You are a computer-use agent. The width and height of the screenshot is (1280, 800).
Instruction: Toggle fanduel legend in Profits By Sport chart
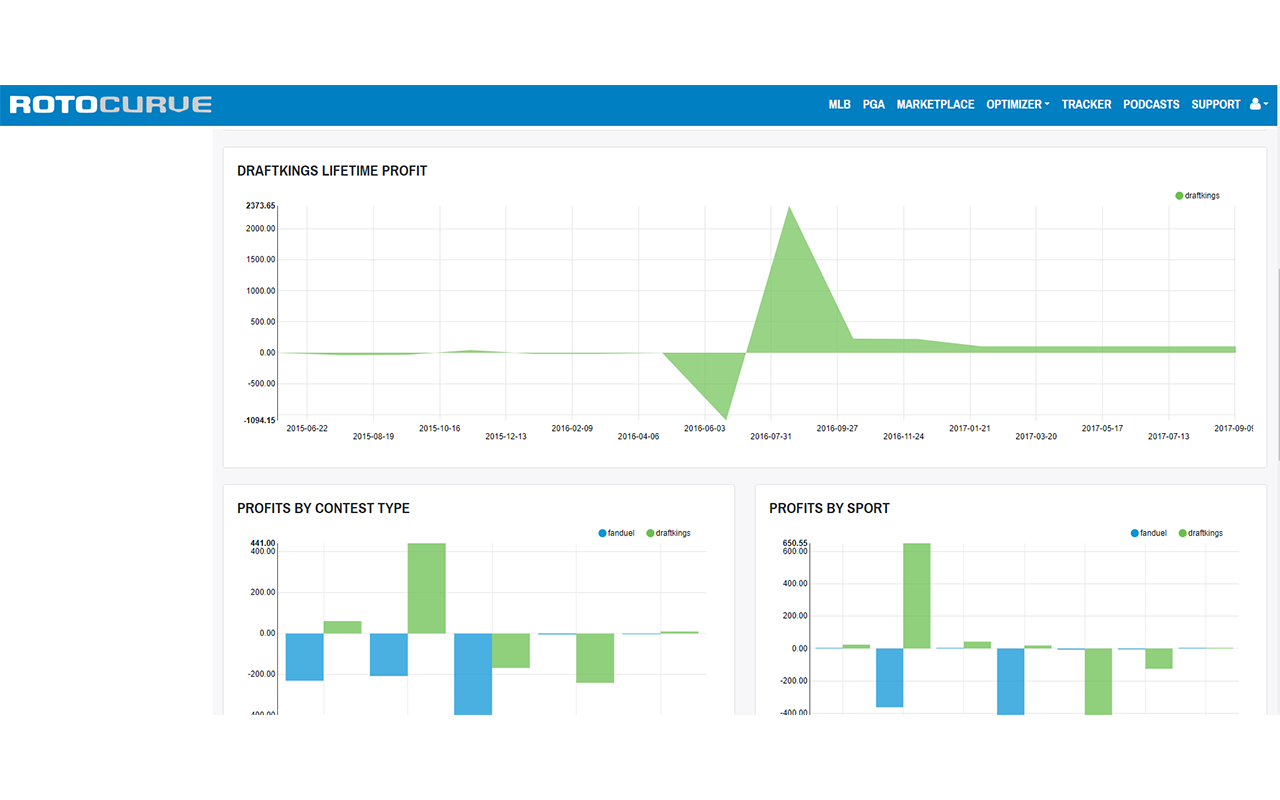coord(1149,533)
